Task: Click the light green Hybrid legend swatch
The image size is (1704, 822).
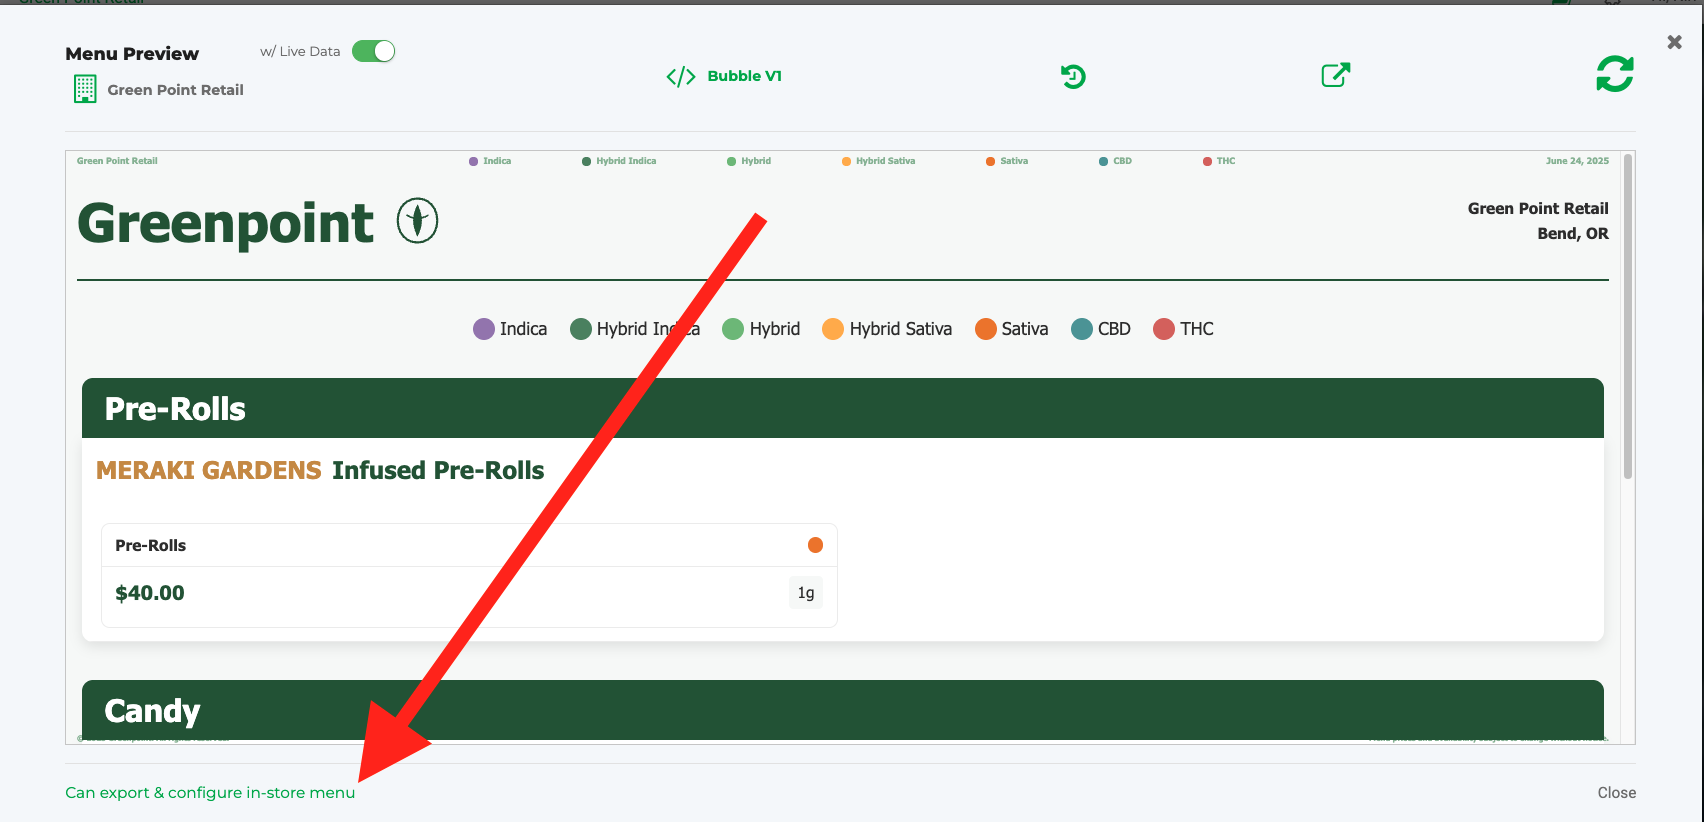Action: coord(733,329)
